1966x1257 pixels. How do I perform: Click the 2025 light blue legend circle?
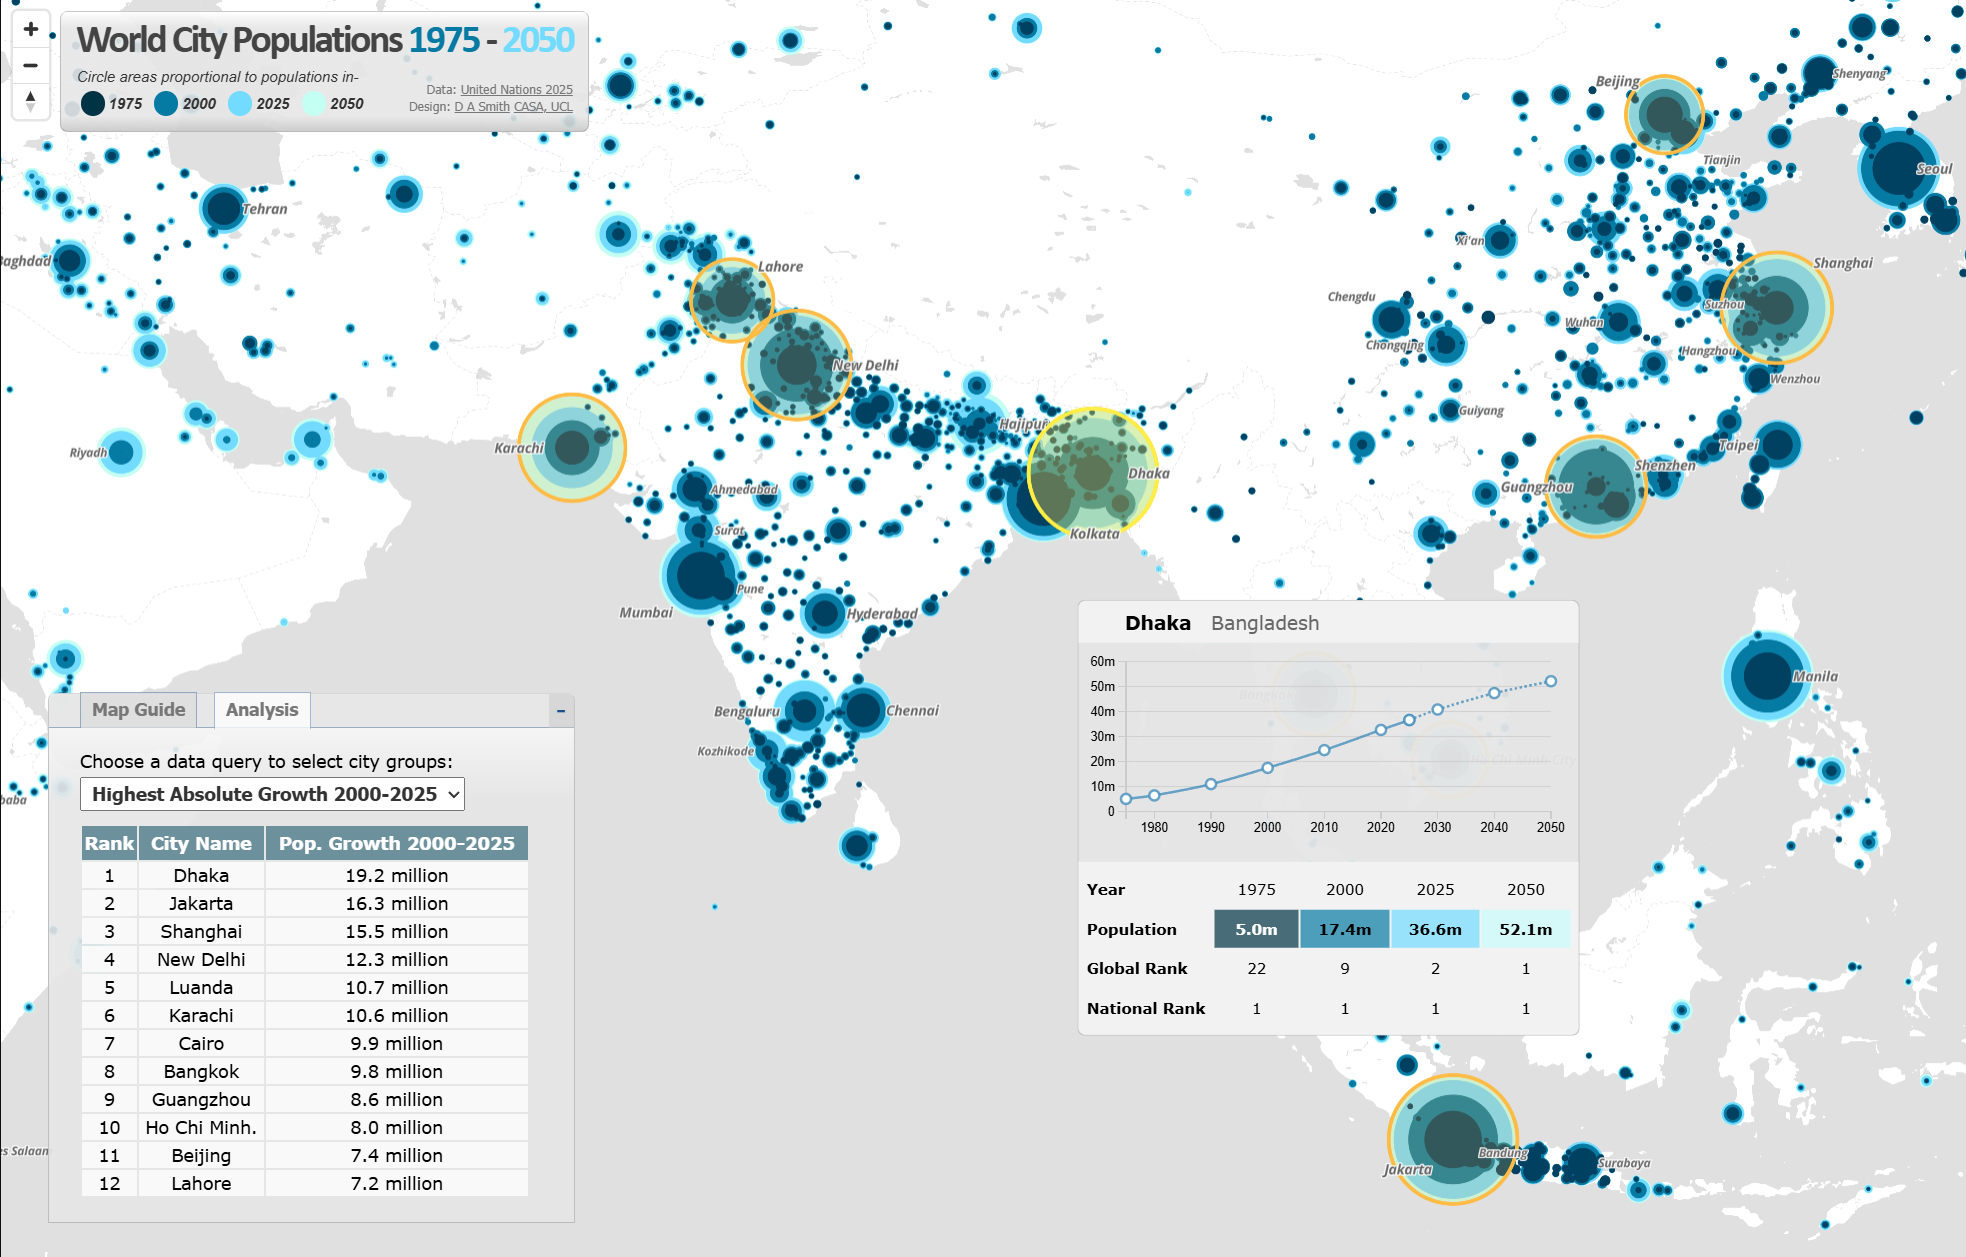click(x=240, y=103)
